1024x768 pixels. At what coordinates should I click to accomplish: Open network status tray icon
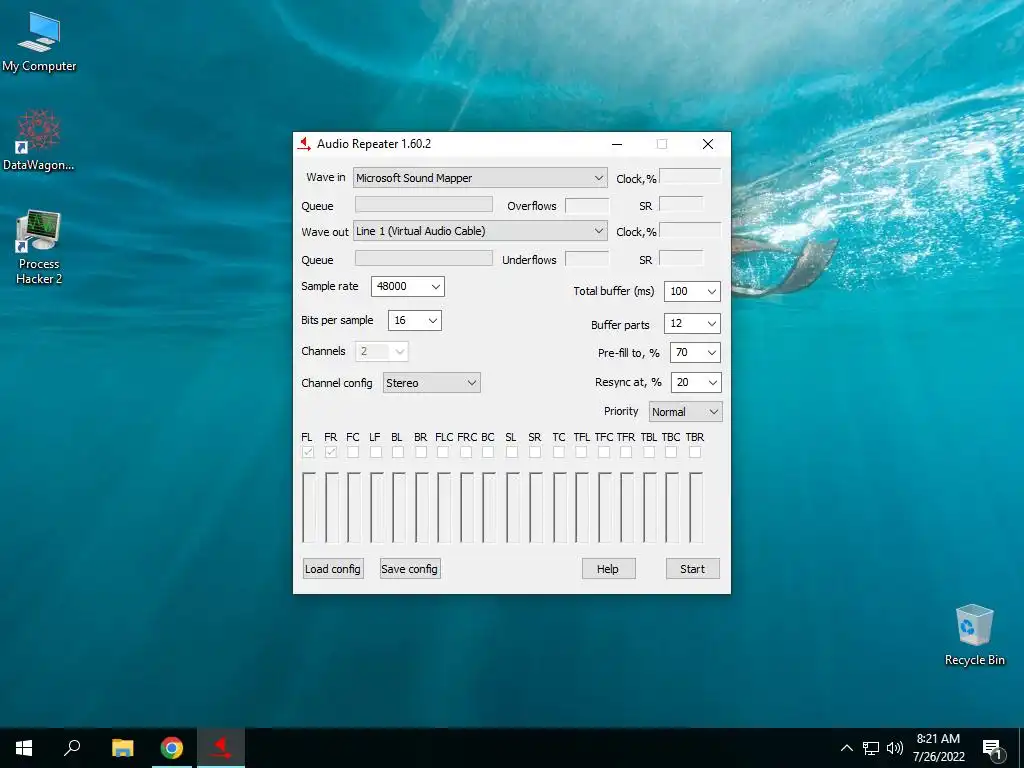coord(871,748)
